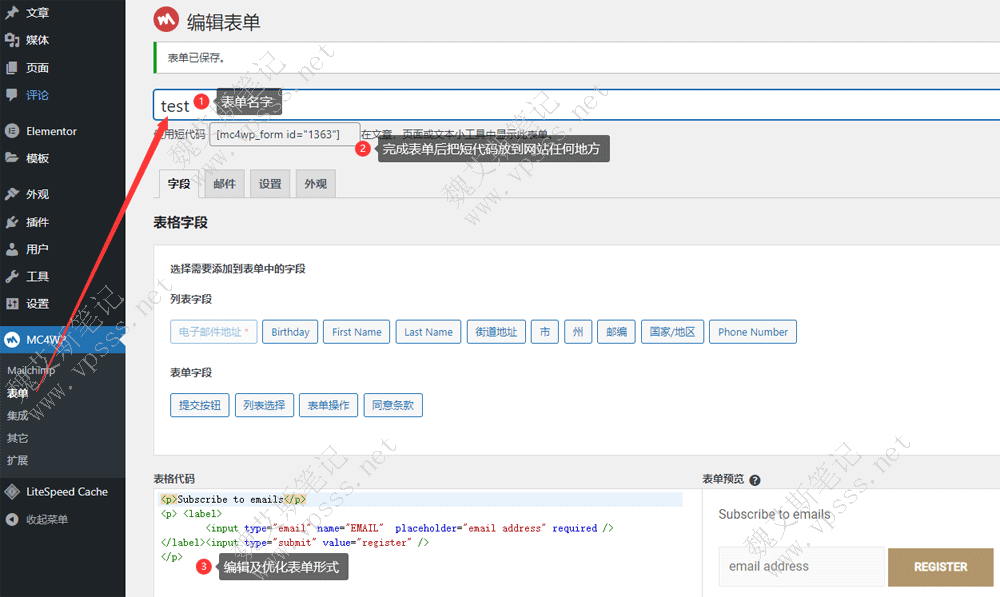Insert the 提交按钮 form field
This screenshot has height=597, width=1000.
pos(200,405)
